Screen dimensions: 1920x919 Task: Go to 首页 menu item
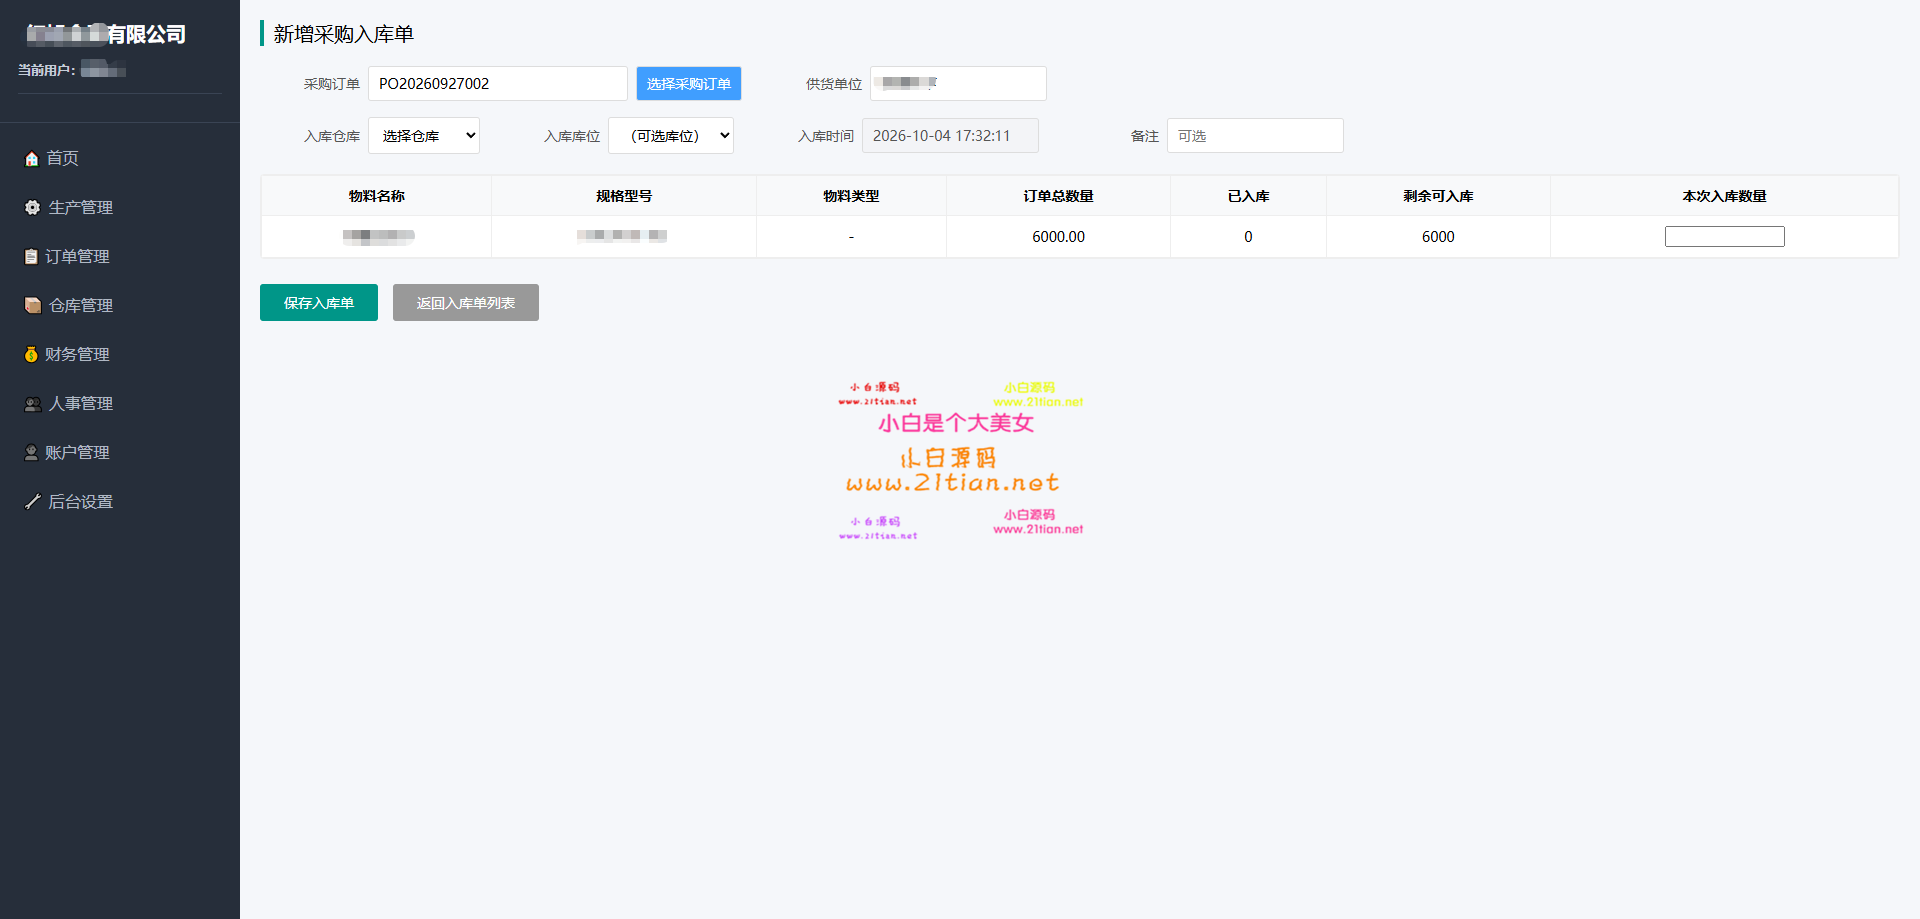62,159
